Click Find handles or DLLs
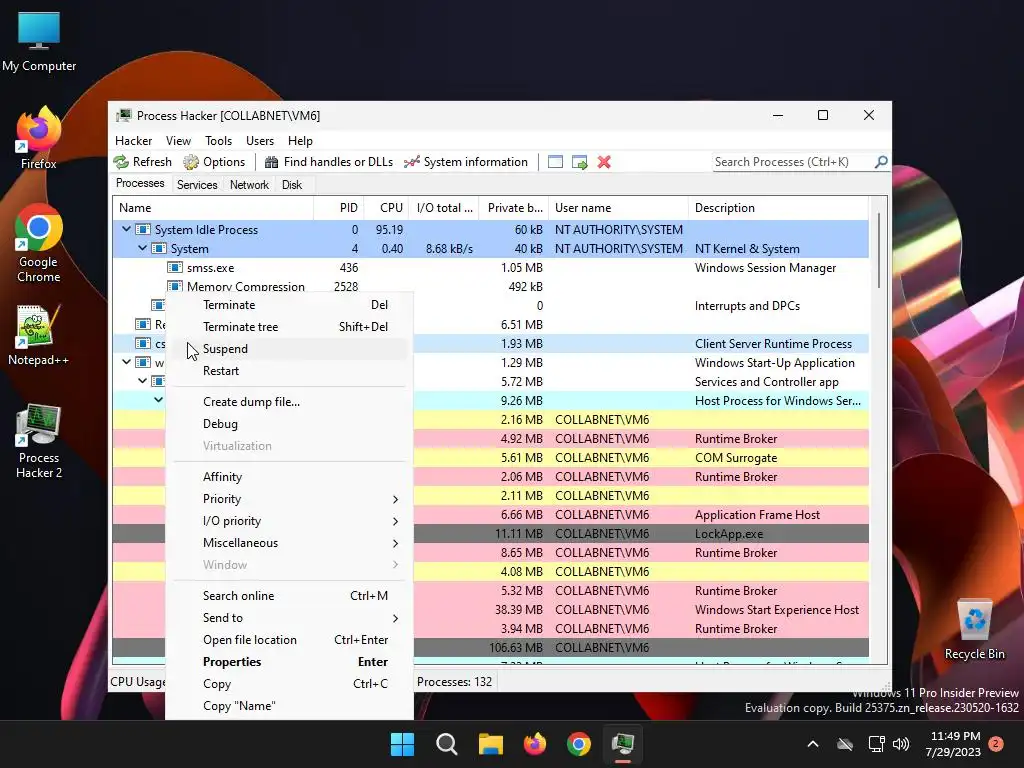Viewport: 1024px width, 768px height. pos(328,162)
